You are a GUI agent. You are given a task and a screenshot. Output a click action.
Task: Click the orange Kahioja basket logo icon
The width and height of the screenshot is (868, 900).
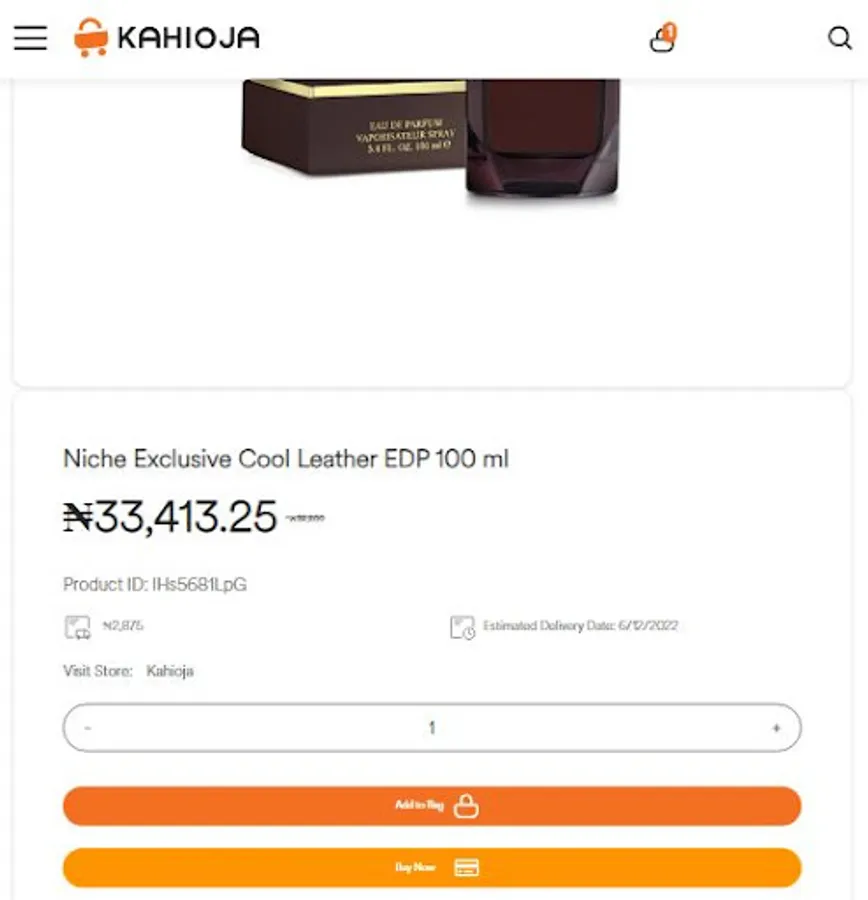(91, 37)
